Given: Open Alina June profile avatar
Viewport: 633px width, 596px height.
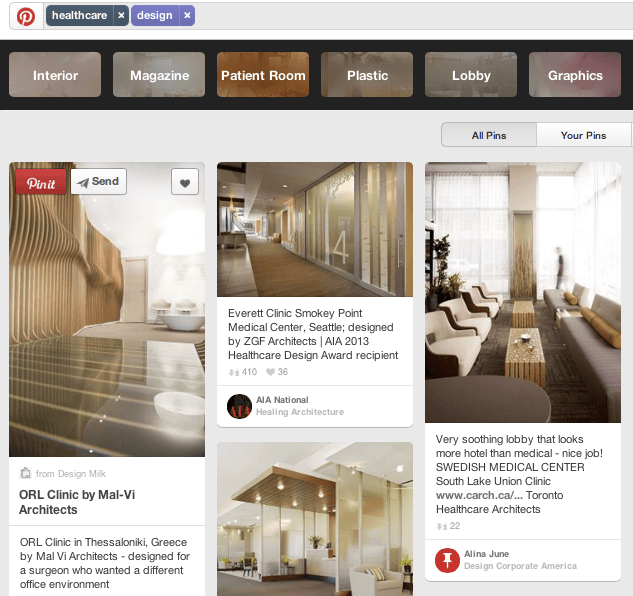Looking at the screenshot, I should [447, 560].
